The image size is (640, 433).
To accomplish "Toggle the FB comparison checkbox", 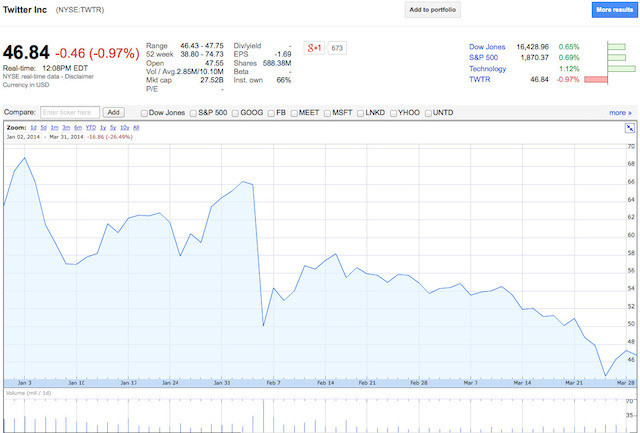I will [x=271, y=113].
